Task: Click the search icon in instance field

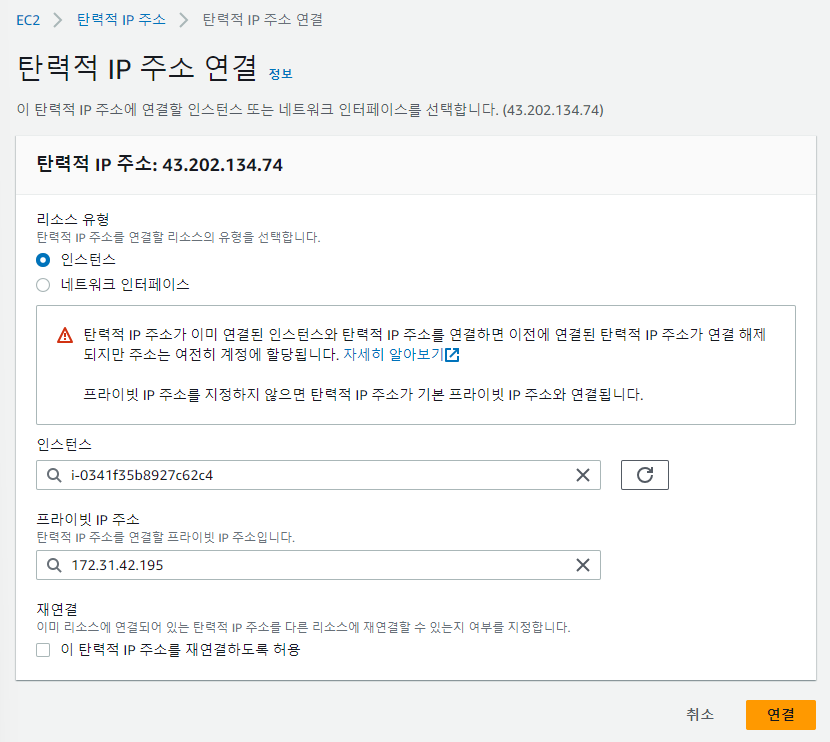Action: pos(54,475)
